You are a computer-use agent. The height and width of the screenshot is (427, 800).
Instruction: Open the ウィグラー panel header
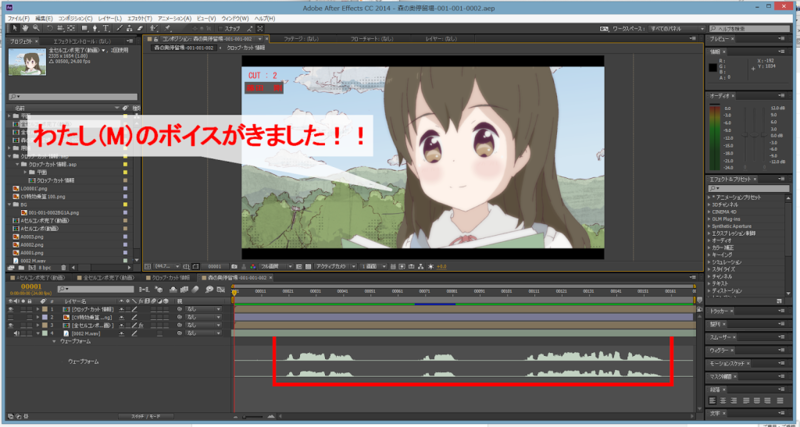(720, 351)
